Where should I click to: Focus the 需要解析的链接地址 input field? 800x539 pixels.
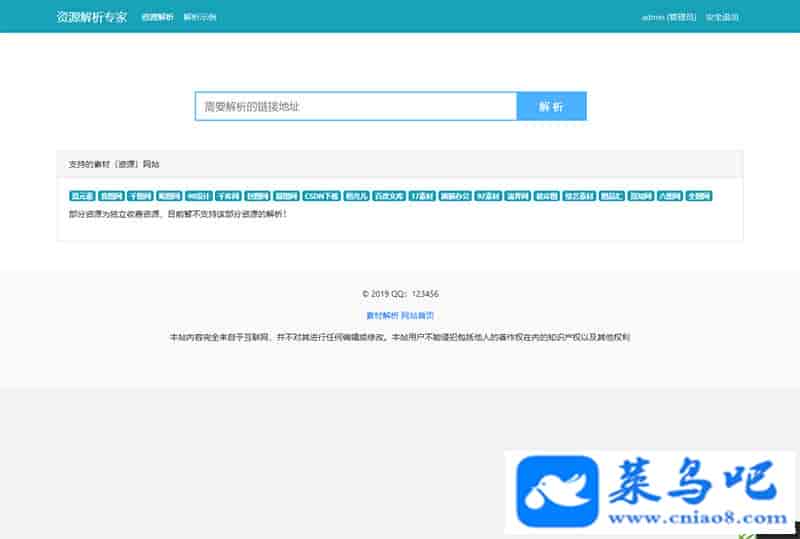356,106
